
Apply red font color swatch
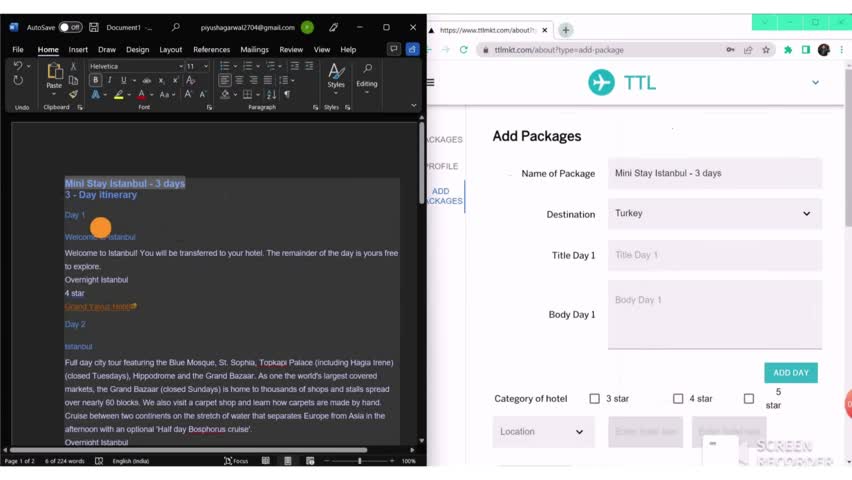click(x=141, y=95)
